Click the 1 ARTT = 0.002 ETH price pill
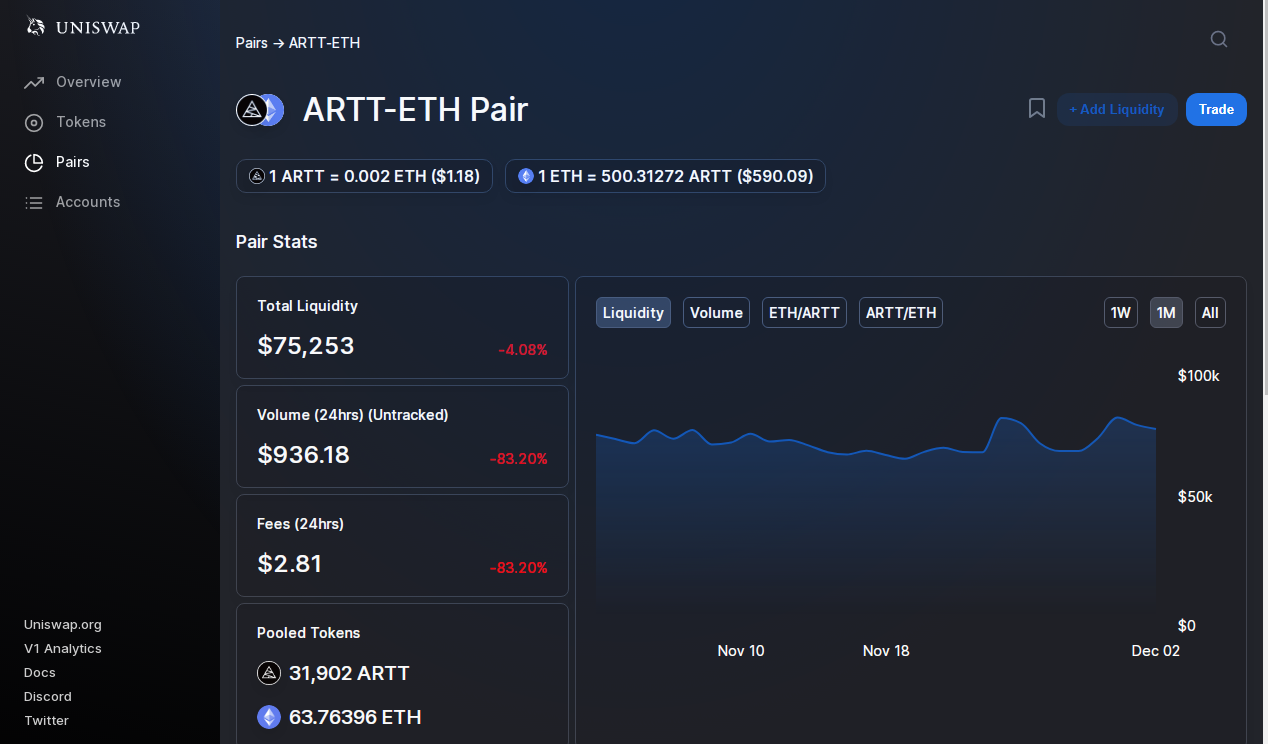Screen dimensions: 1268x744 coord(364,176)
